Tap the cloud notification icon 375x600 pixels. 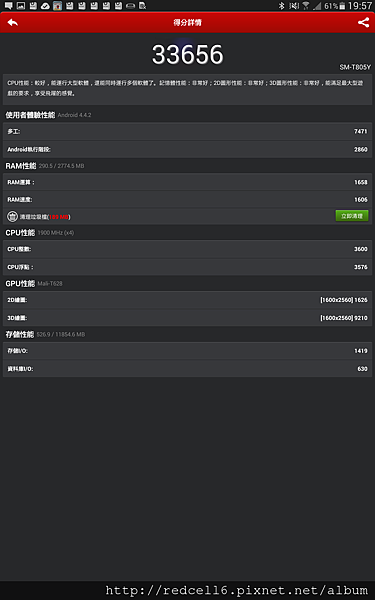pyautogui.click(x=45, y=5)
